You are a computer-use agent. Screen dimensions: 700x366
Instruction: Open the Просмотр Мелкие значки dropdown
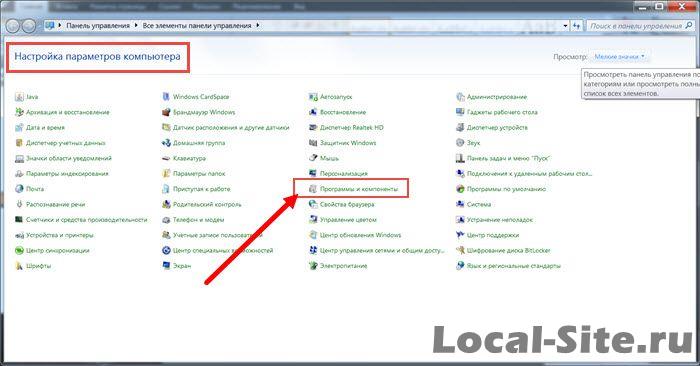pos(620,57)
